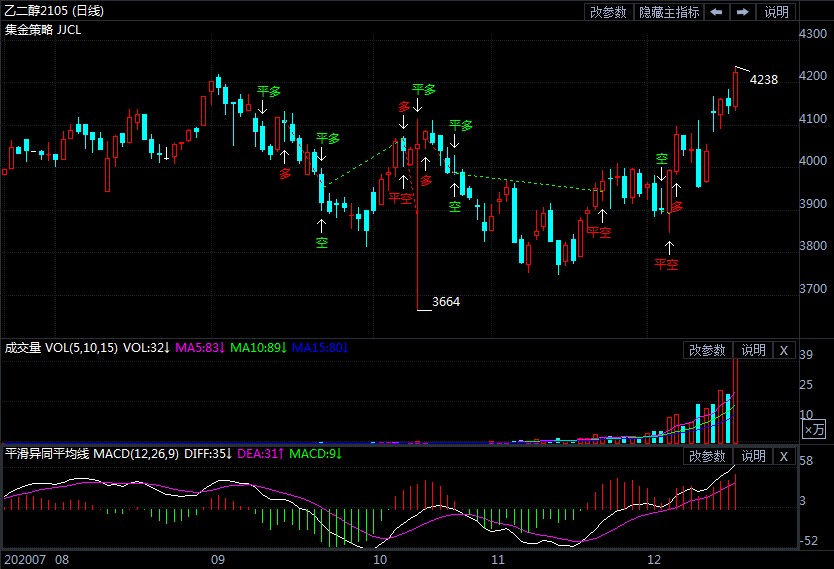Close the volume panel with X
Screen dimensions: 834x569
tap(783, 350)
